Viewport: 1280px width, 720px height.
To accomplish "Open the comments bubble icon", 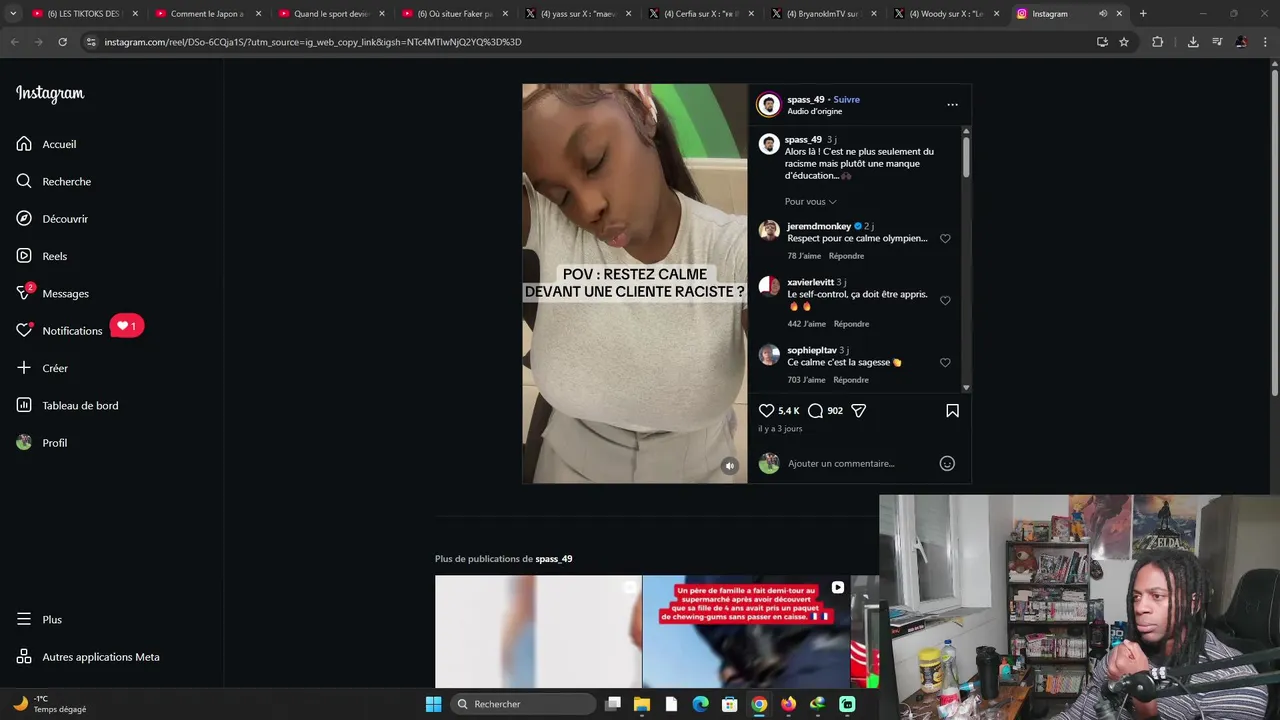I will pos(815,411).
